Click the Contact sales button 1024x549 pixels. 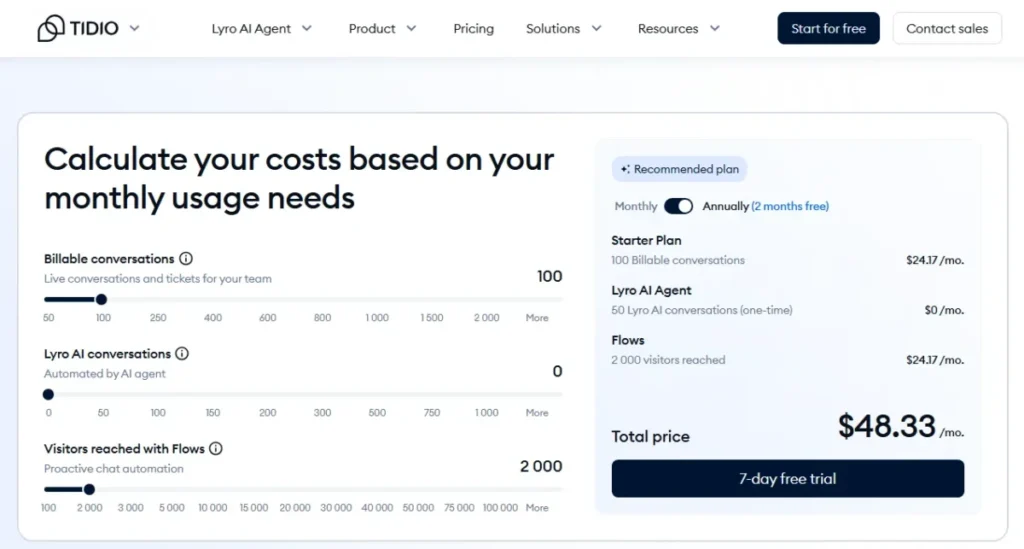coord(947,28)
